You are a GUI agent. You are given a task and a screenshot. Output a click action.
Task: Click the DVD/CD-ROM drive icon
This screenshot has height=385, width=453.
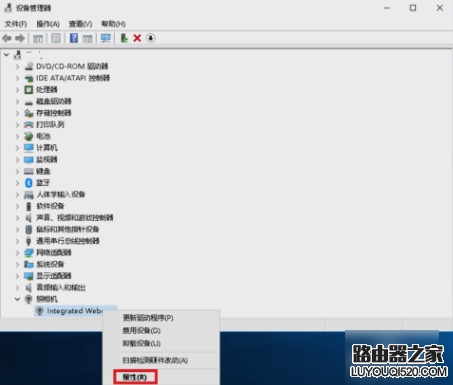[x=29, y=66]
